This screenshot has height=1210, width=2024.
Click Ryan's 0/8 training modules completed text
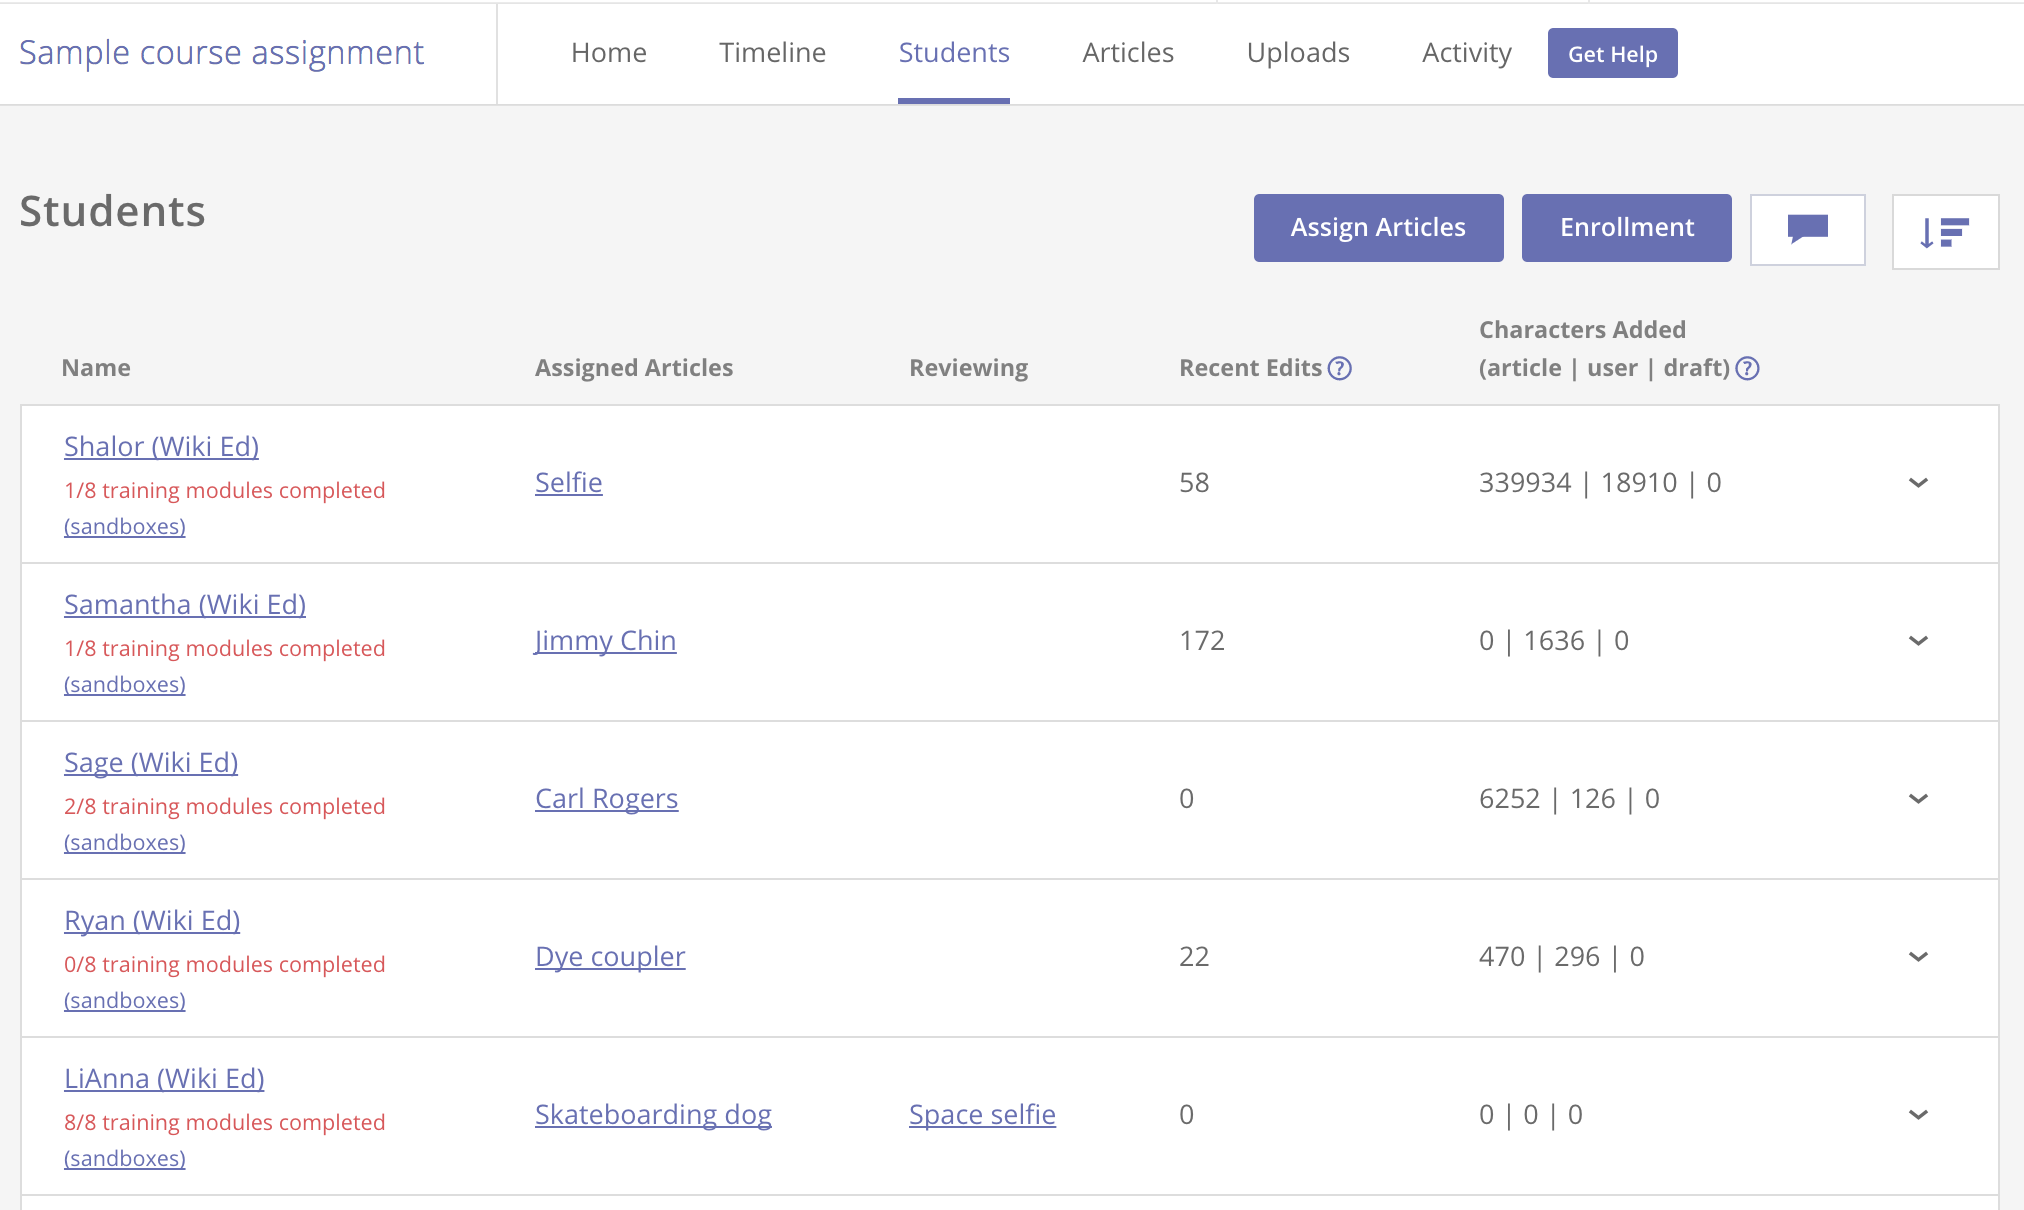225,964
